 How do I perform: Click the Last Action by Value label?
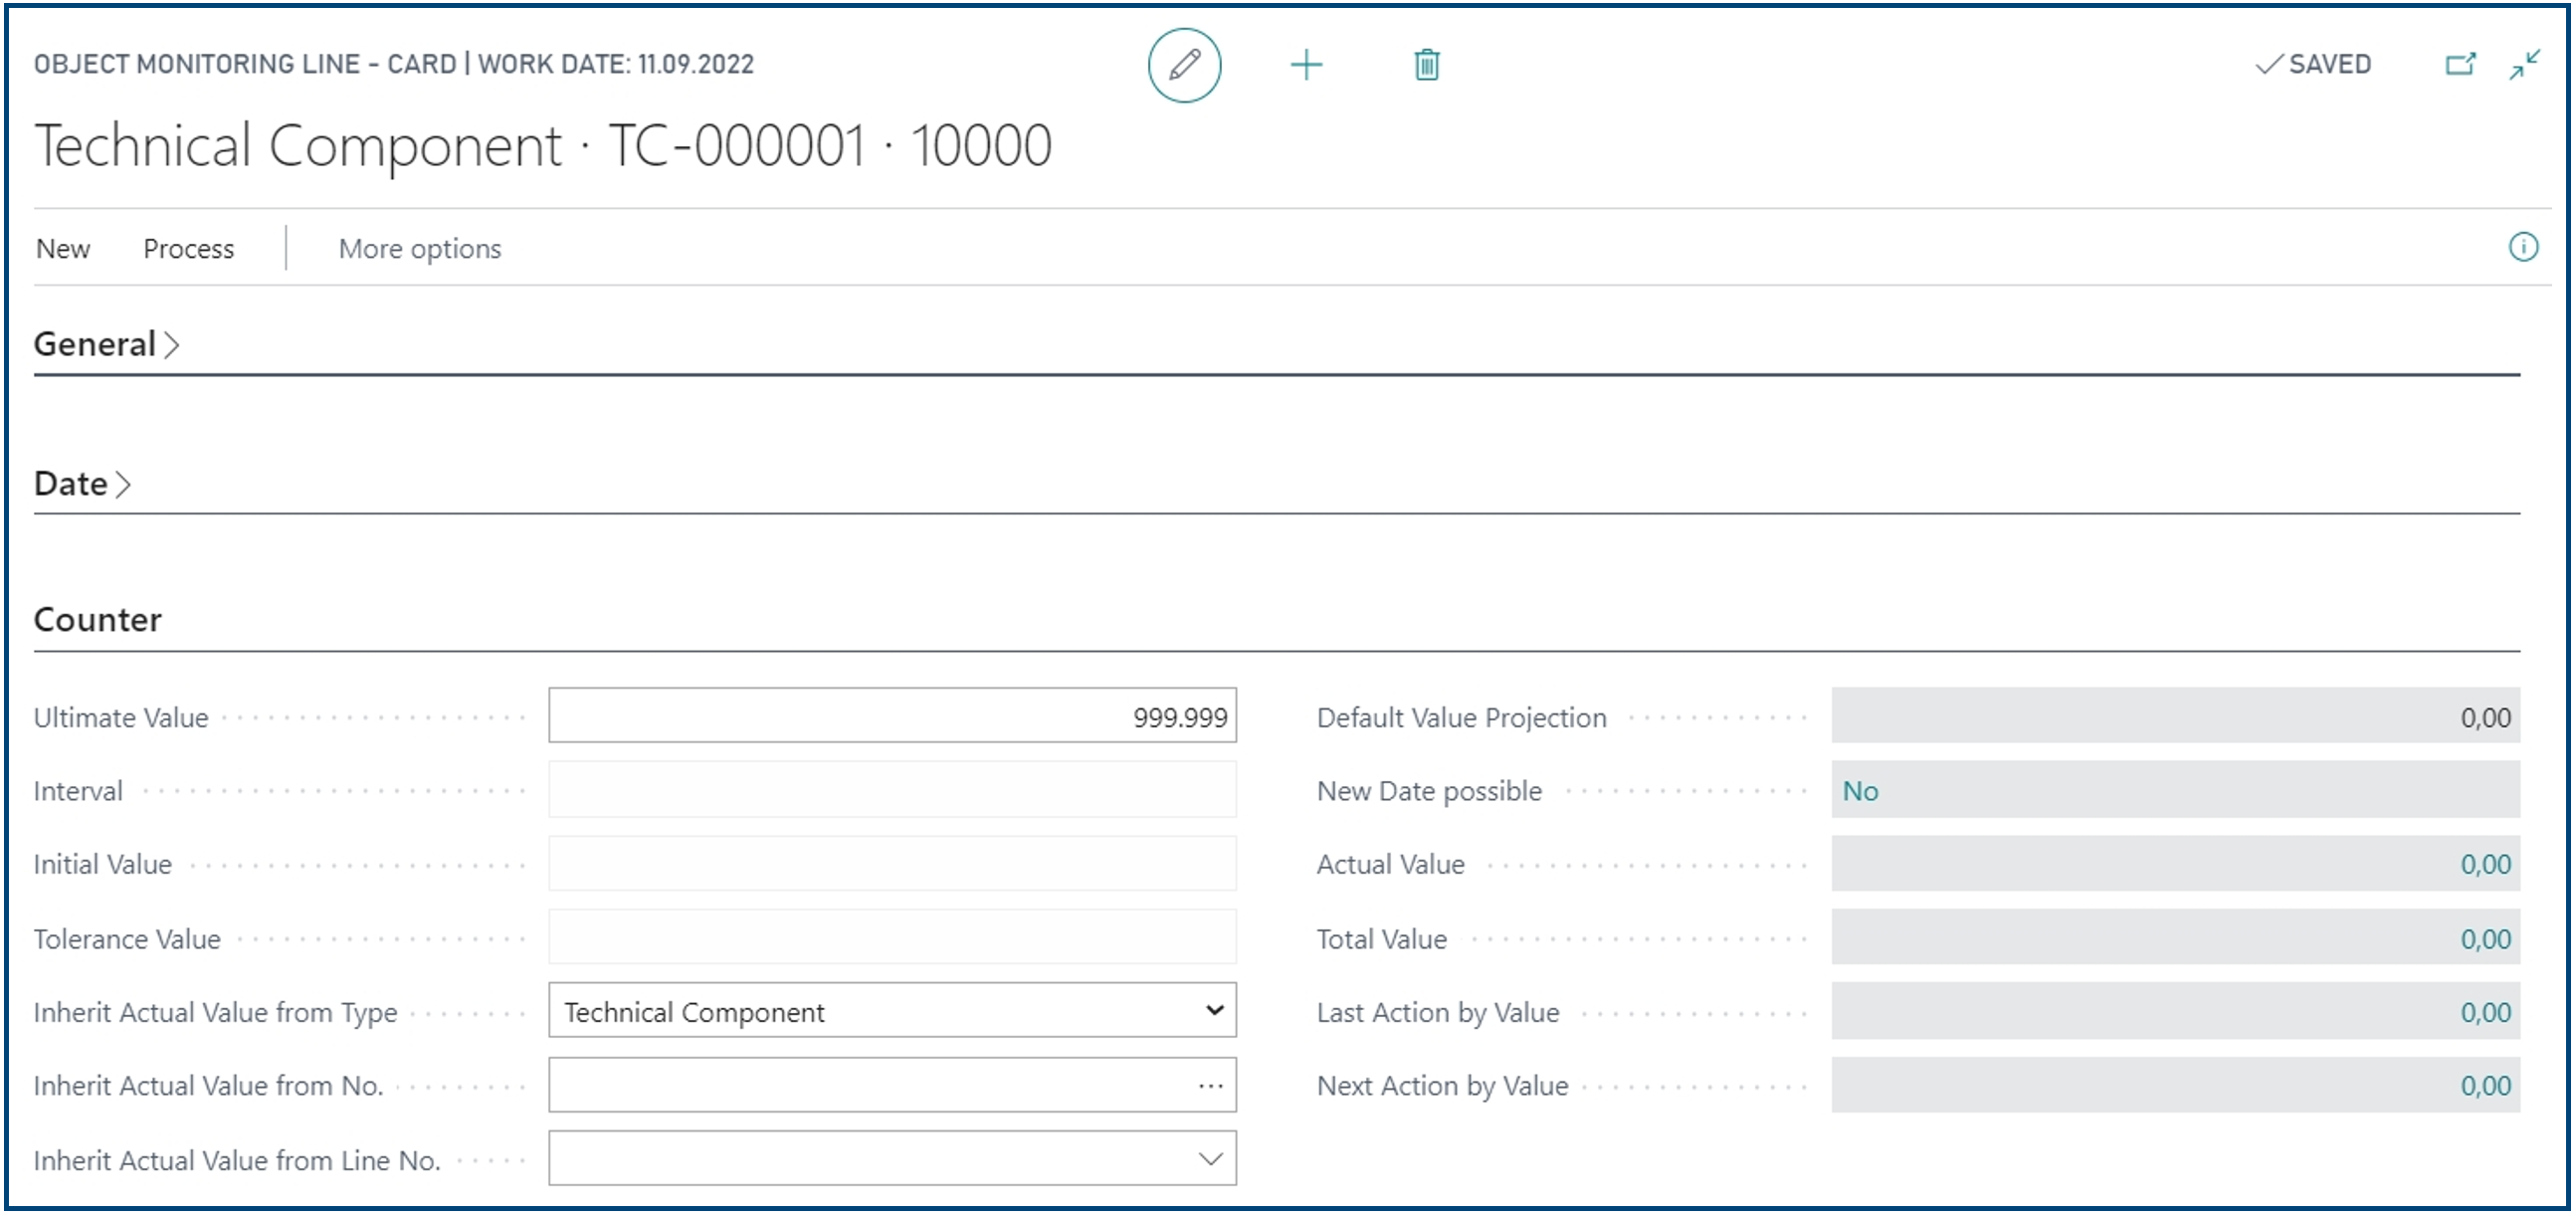tap(1438, 1013)
